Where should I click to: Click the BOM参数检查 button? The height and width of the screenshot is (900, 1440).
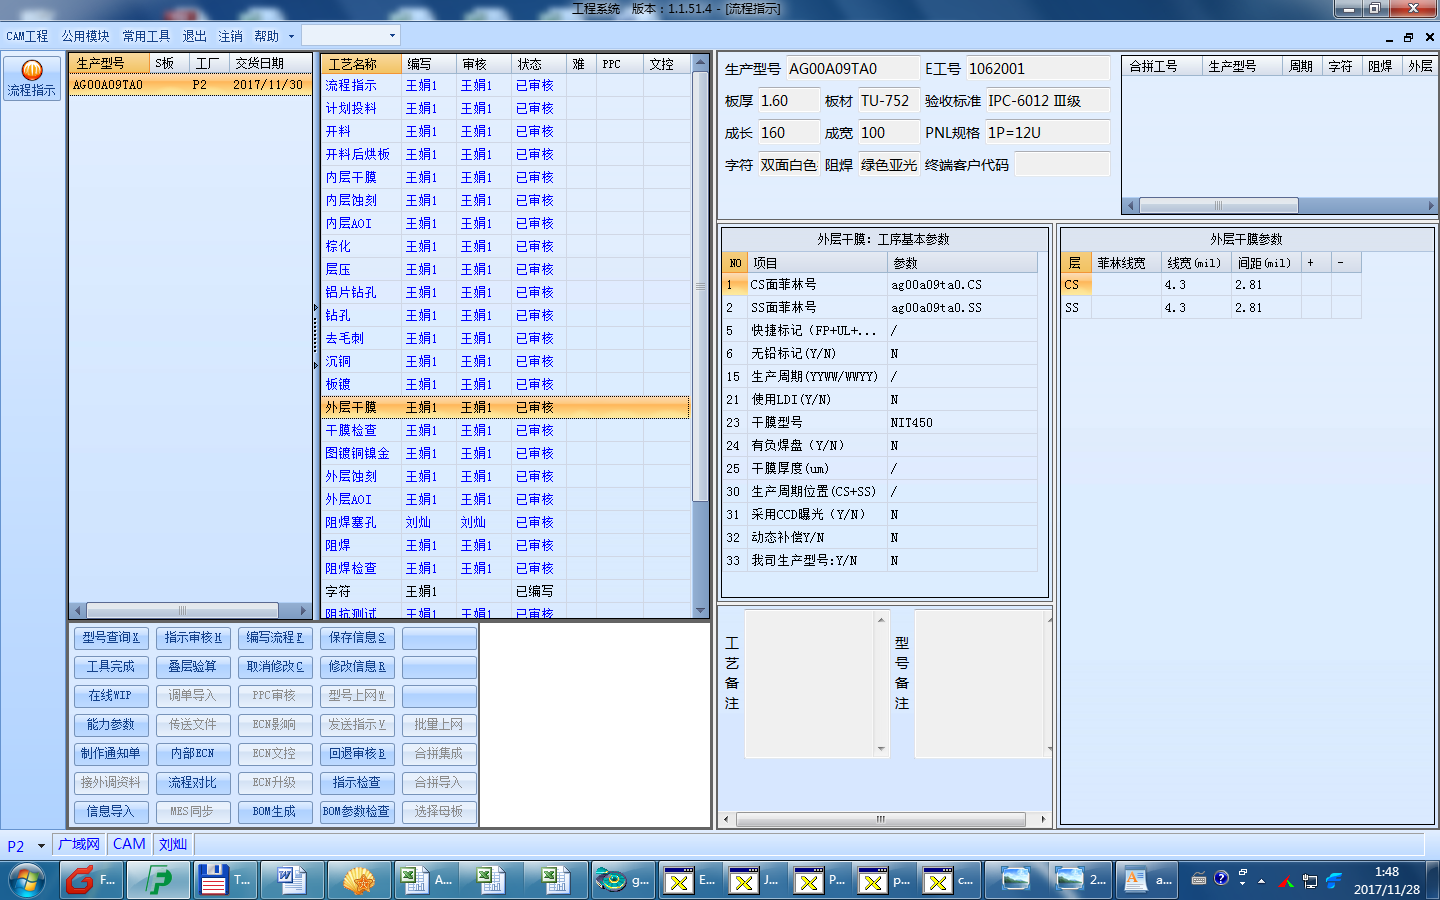click(x=356, y=812)
